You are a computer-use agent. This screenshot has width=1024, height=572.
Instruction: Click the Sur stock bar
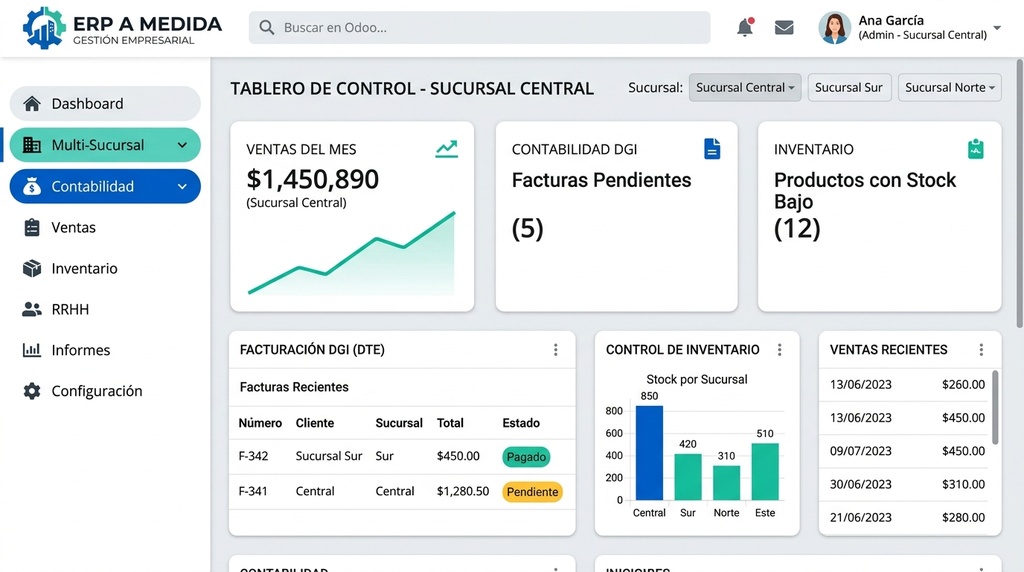pos(688,477)
